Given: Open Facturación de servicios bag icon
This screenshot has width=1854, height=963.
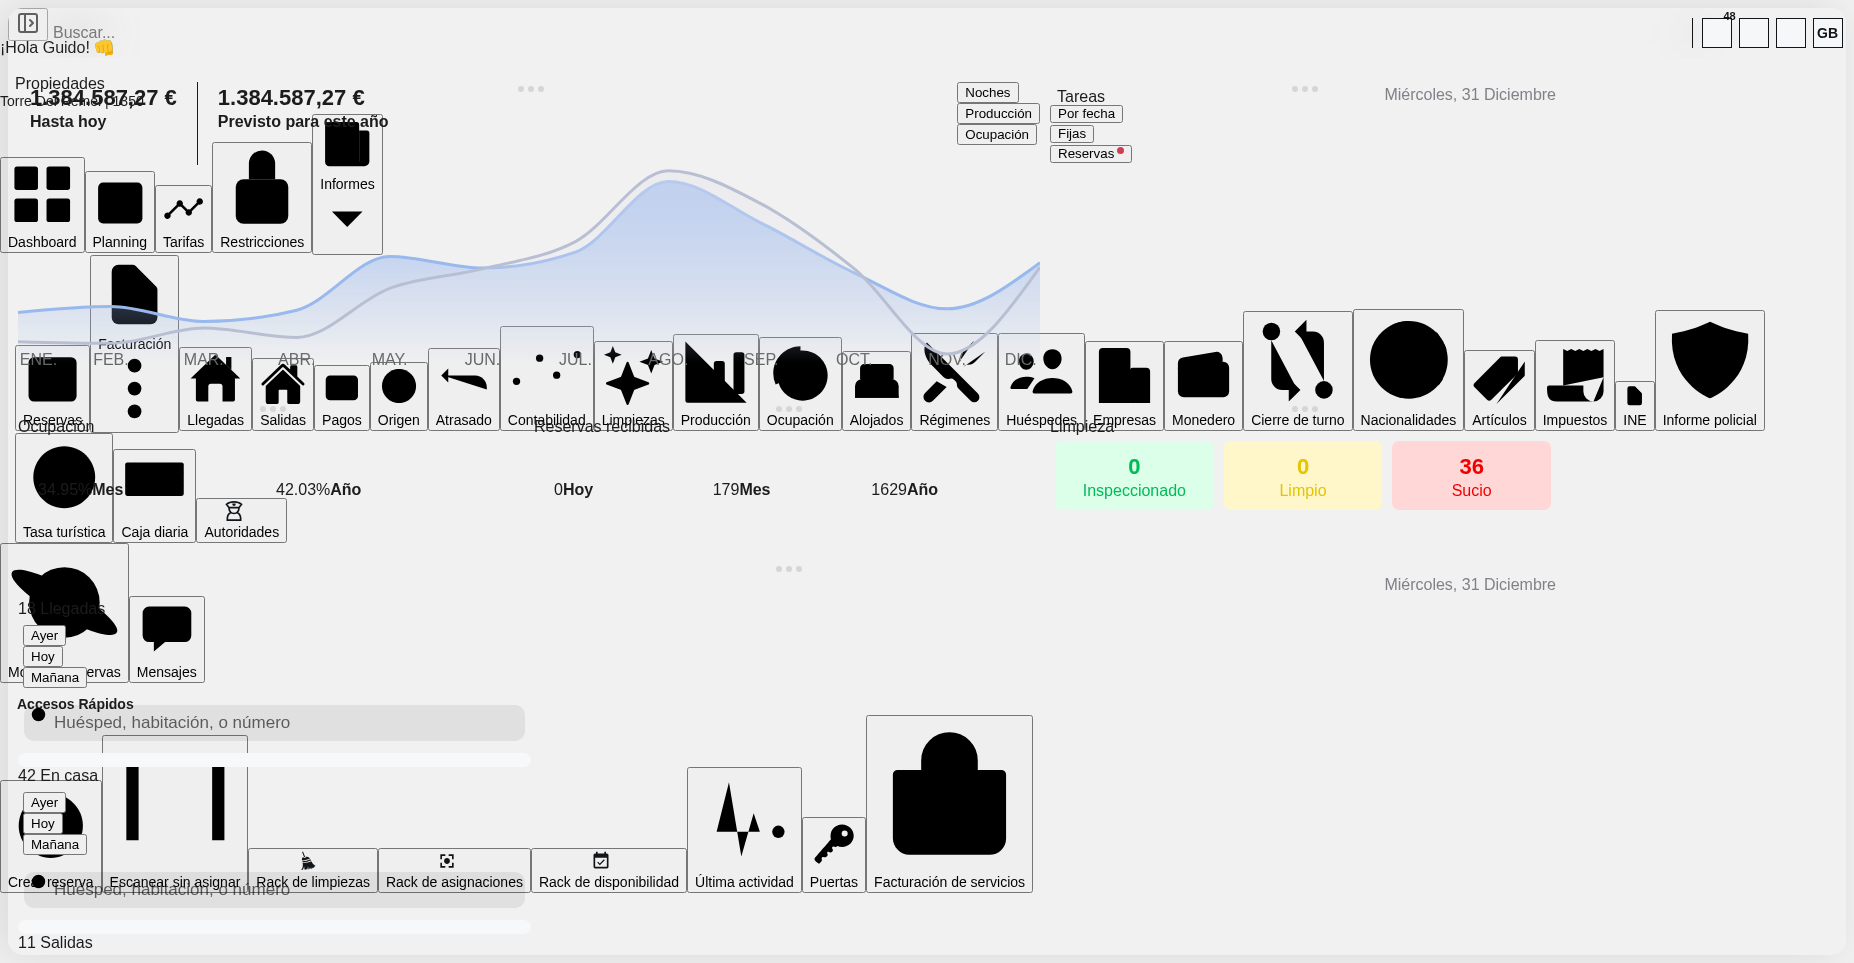Looking at the screenshot, I should tap(948, 803).
